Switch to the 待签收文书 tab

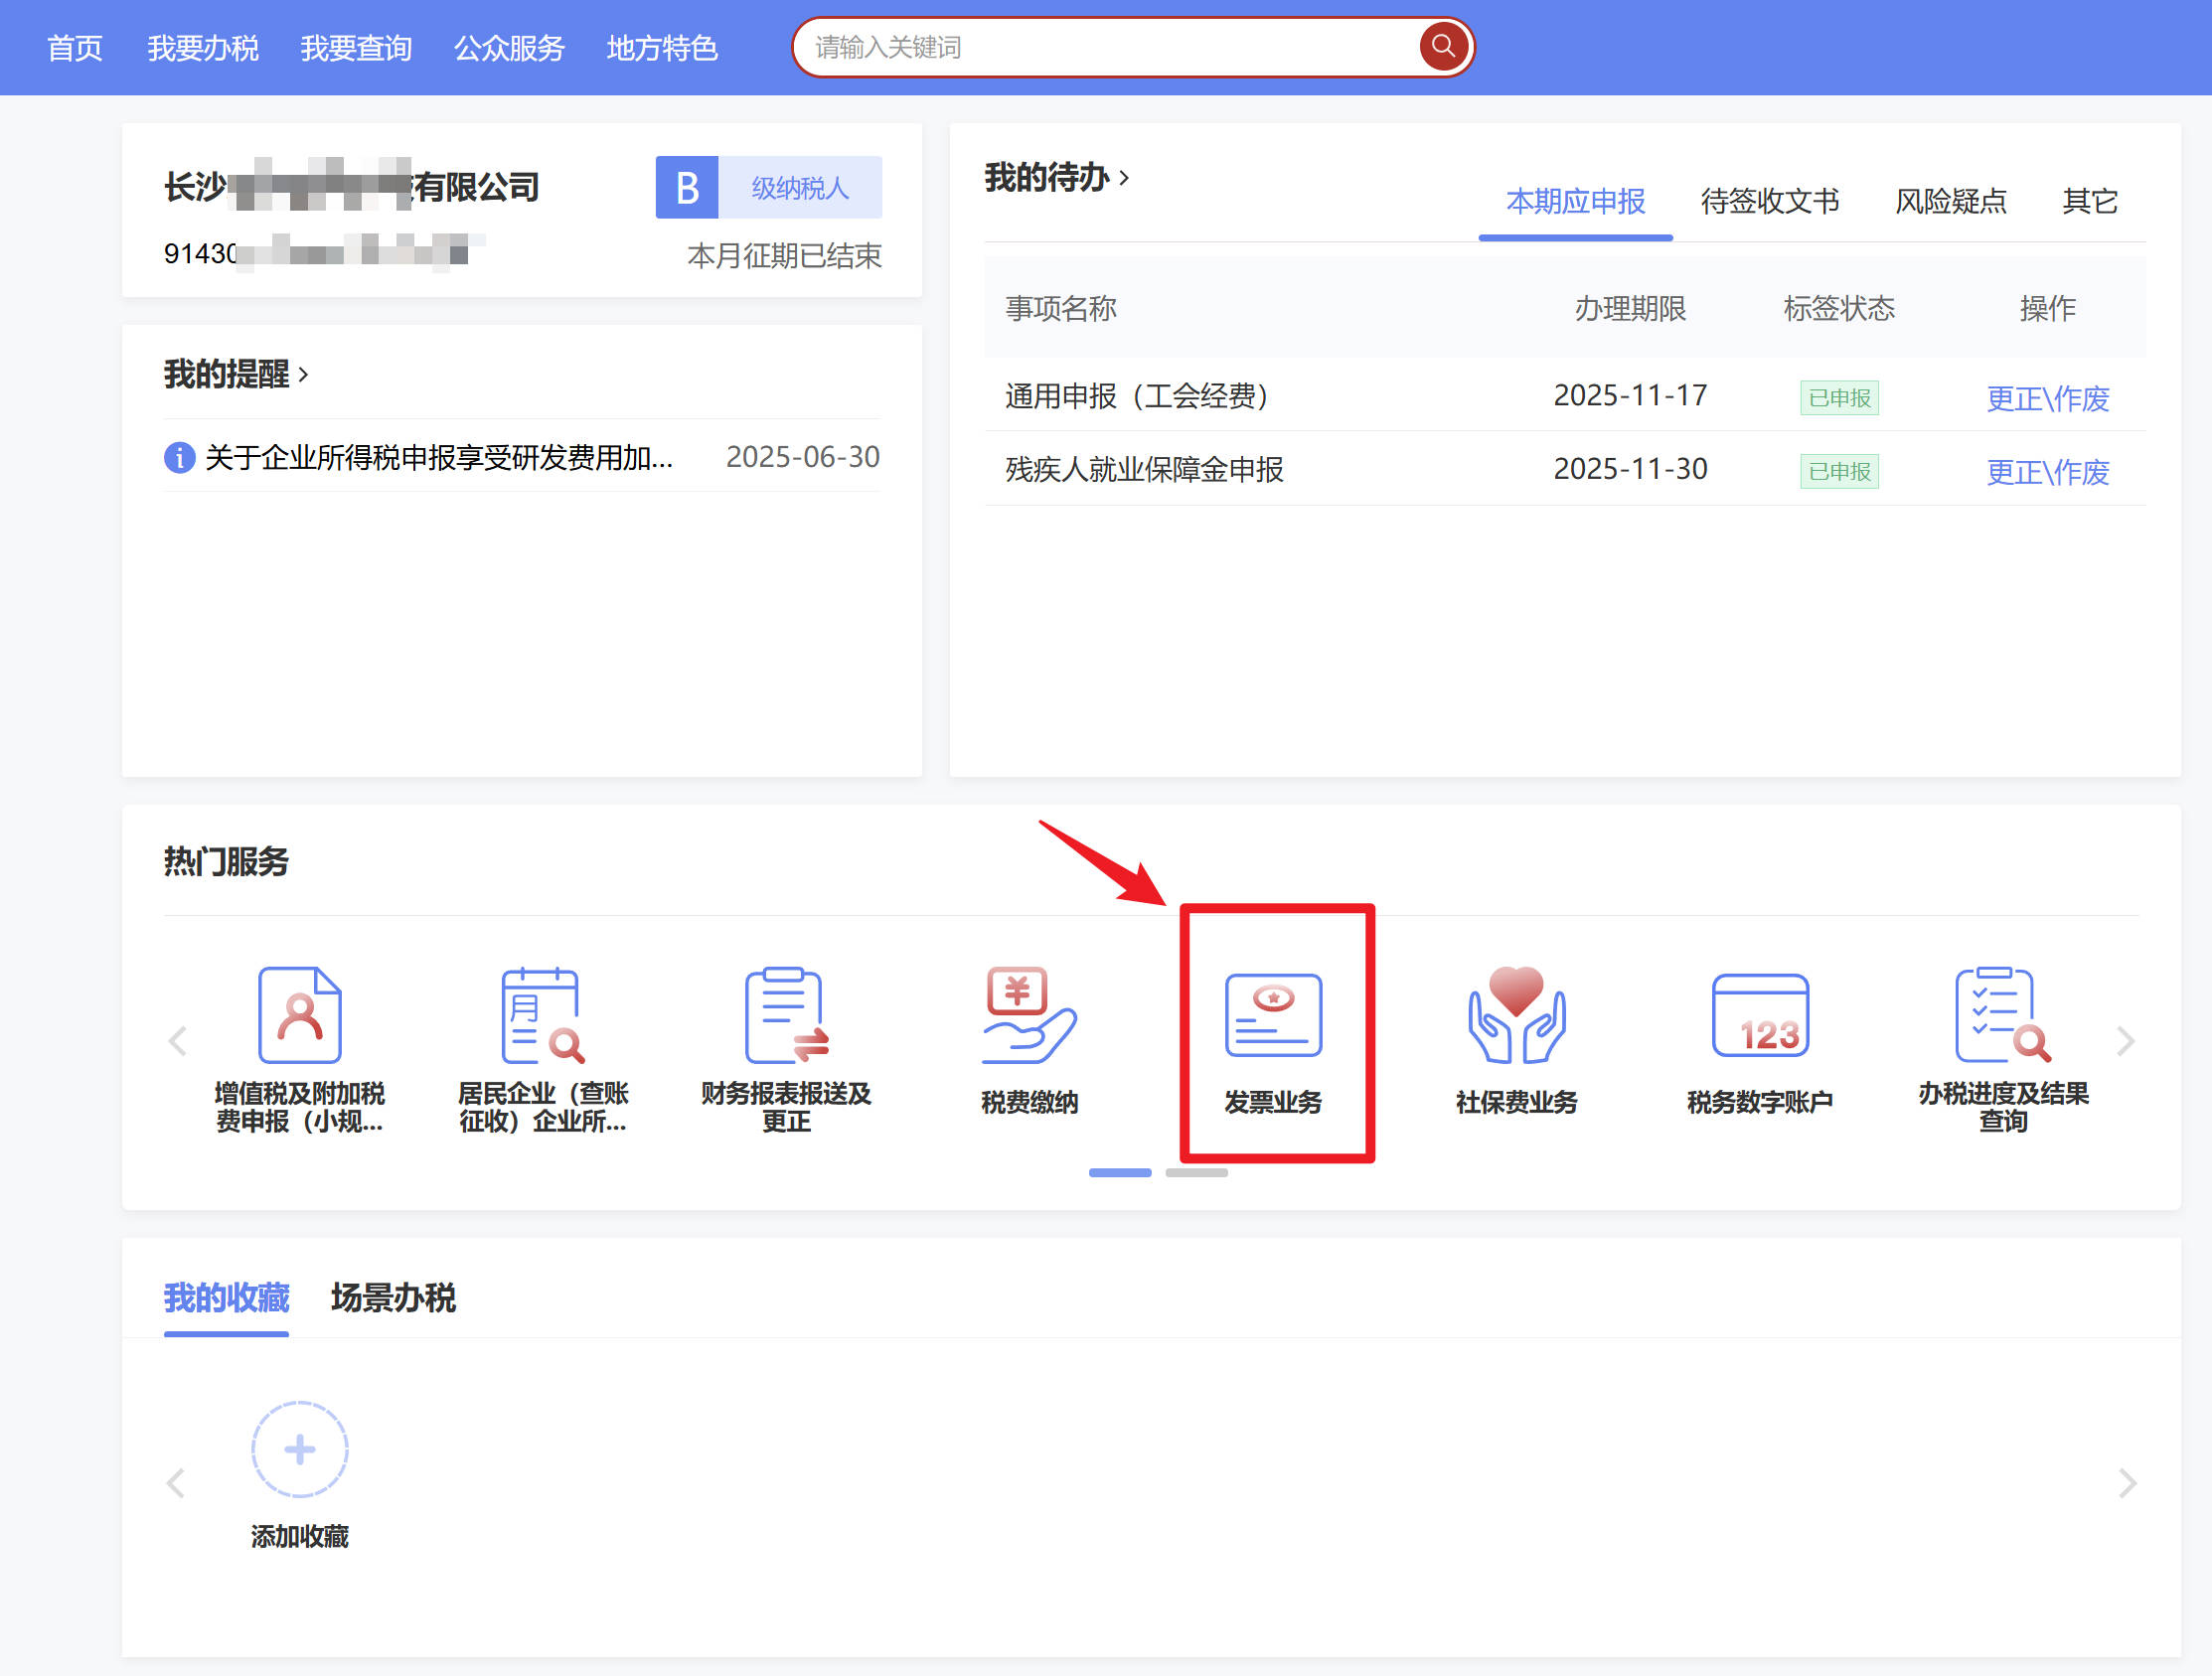(1769, 202)
